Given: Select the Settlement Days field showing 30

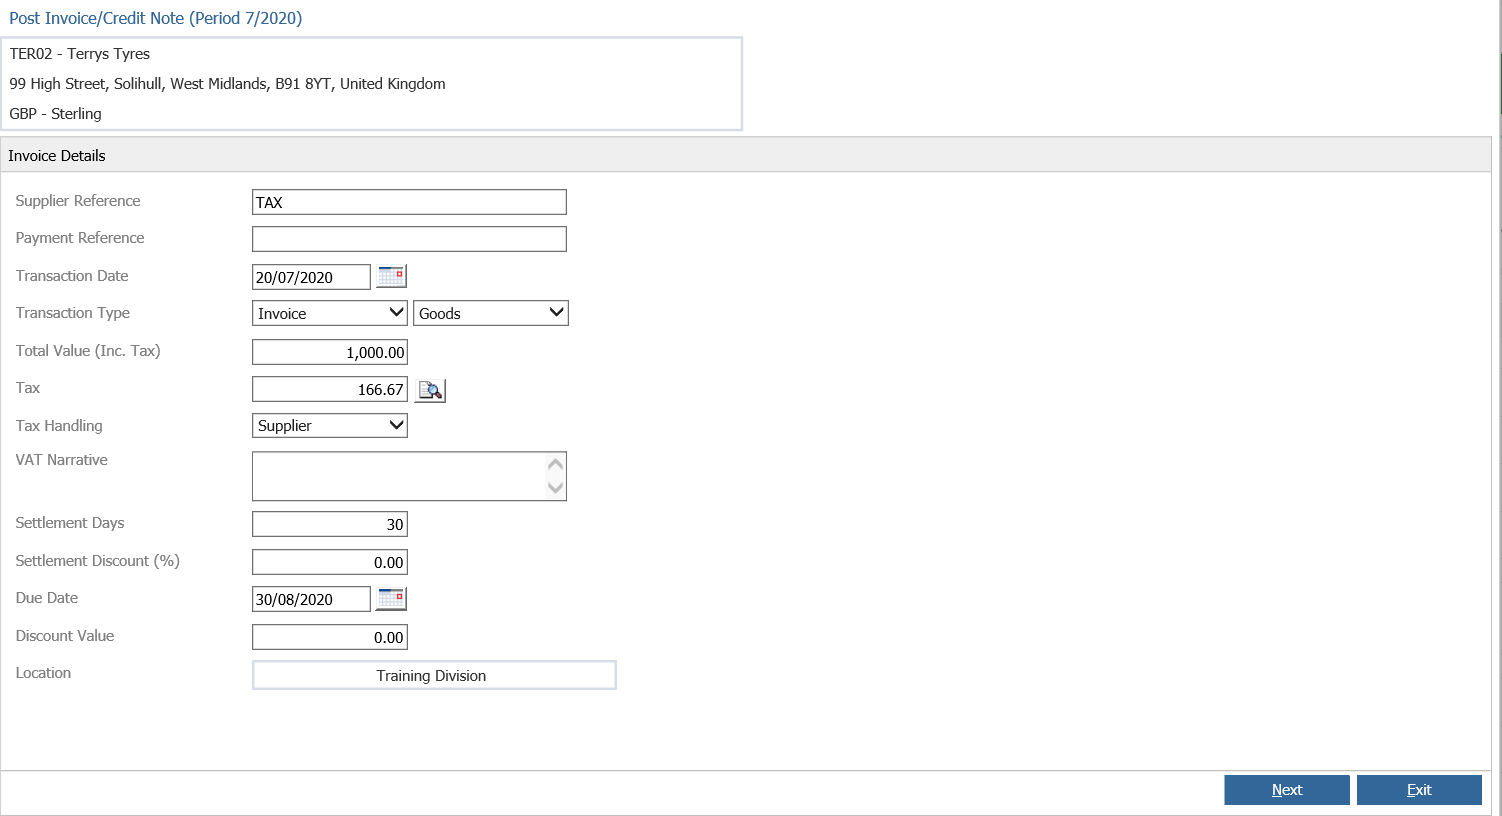Looking at the screenshot, I should click(x=329, y=523).
